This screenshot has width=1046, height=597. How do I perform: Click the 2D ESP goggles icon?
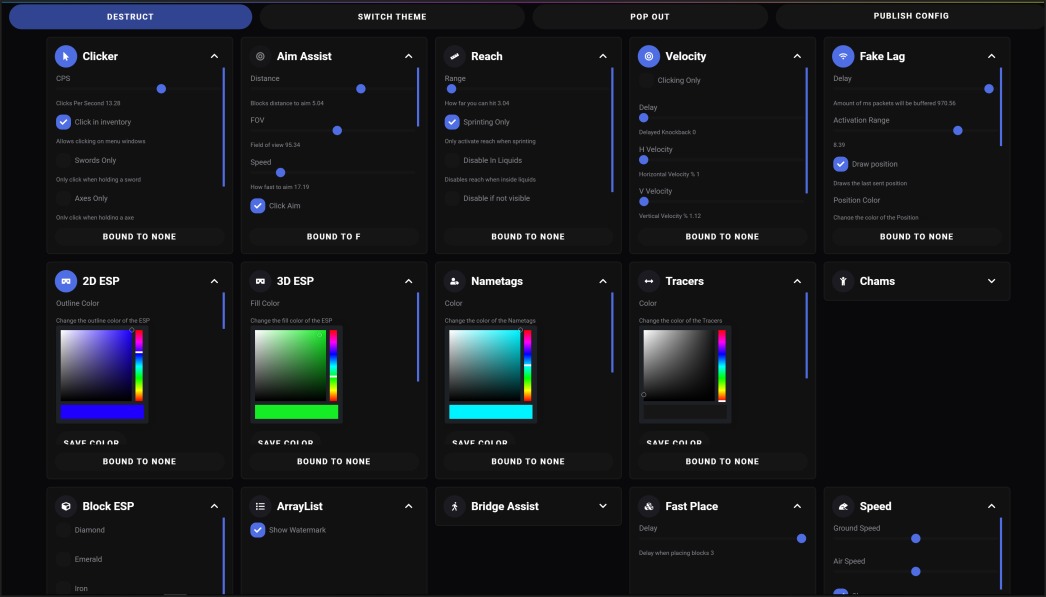pyautogui.click(x=66, y=282)
